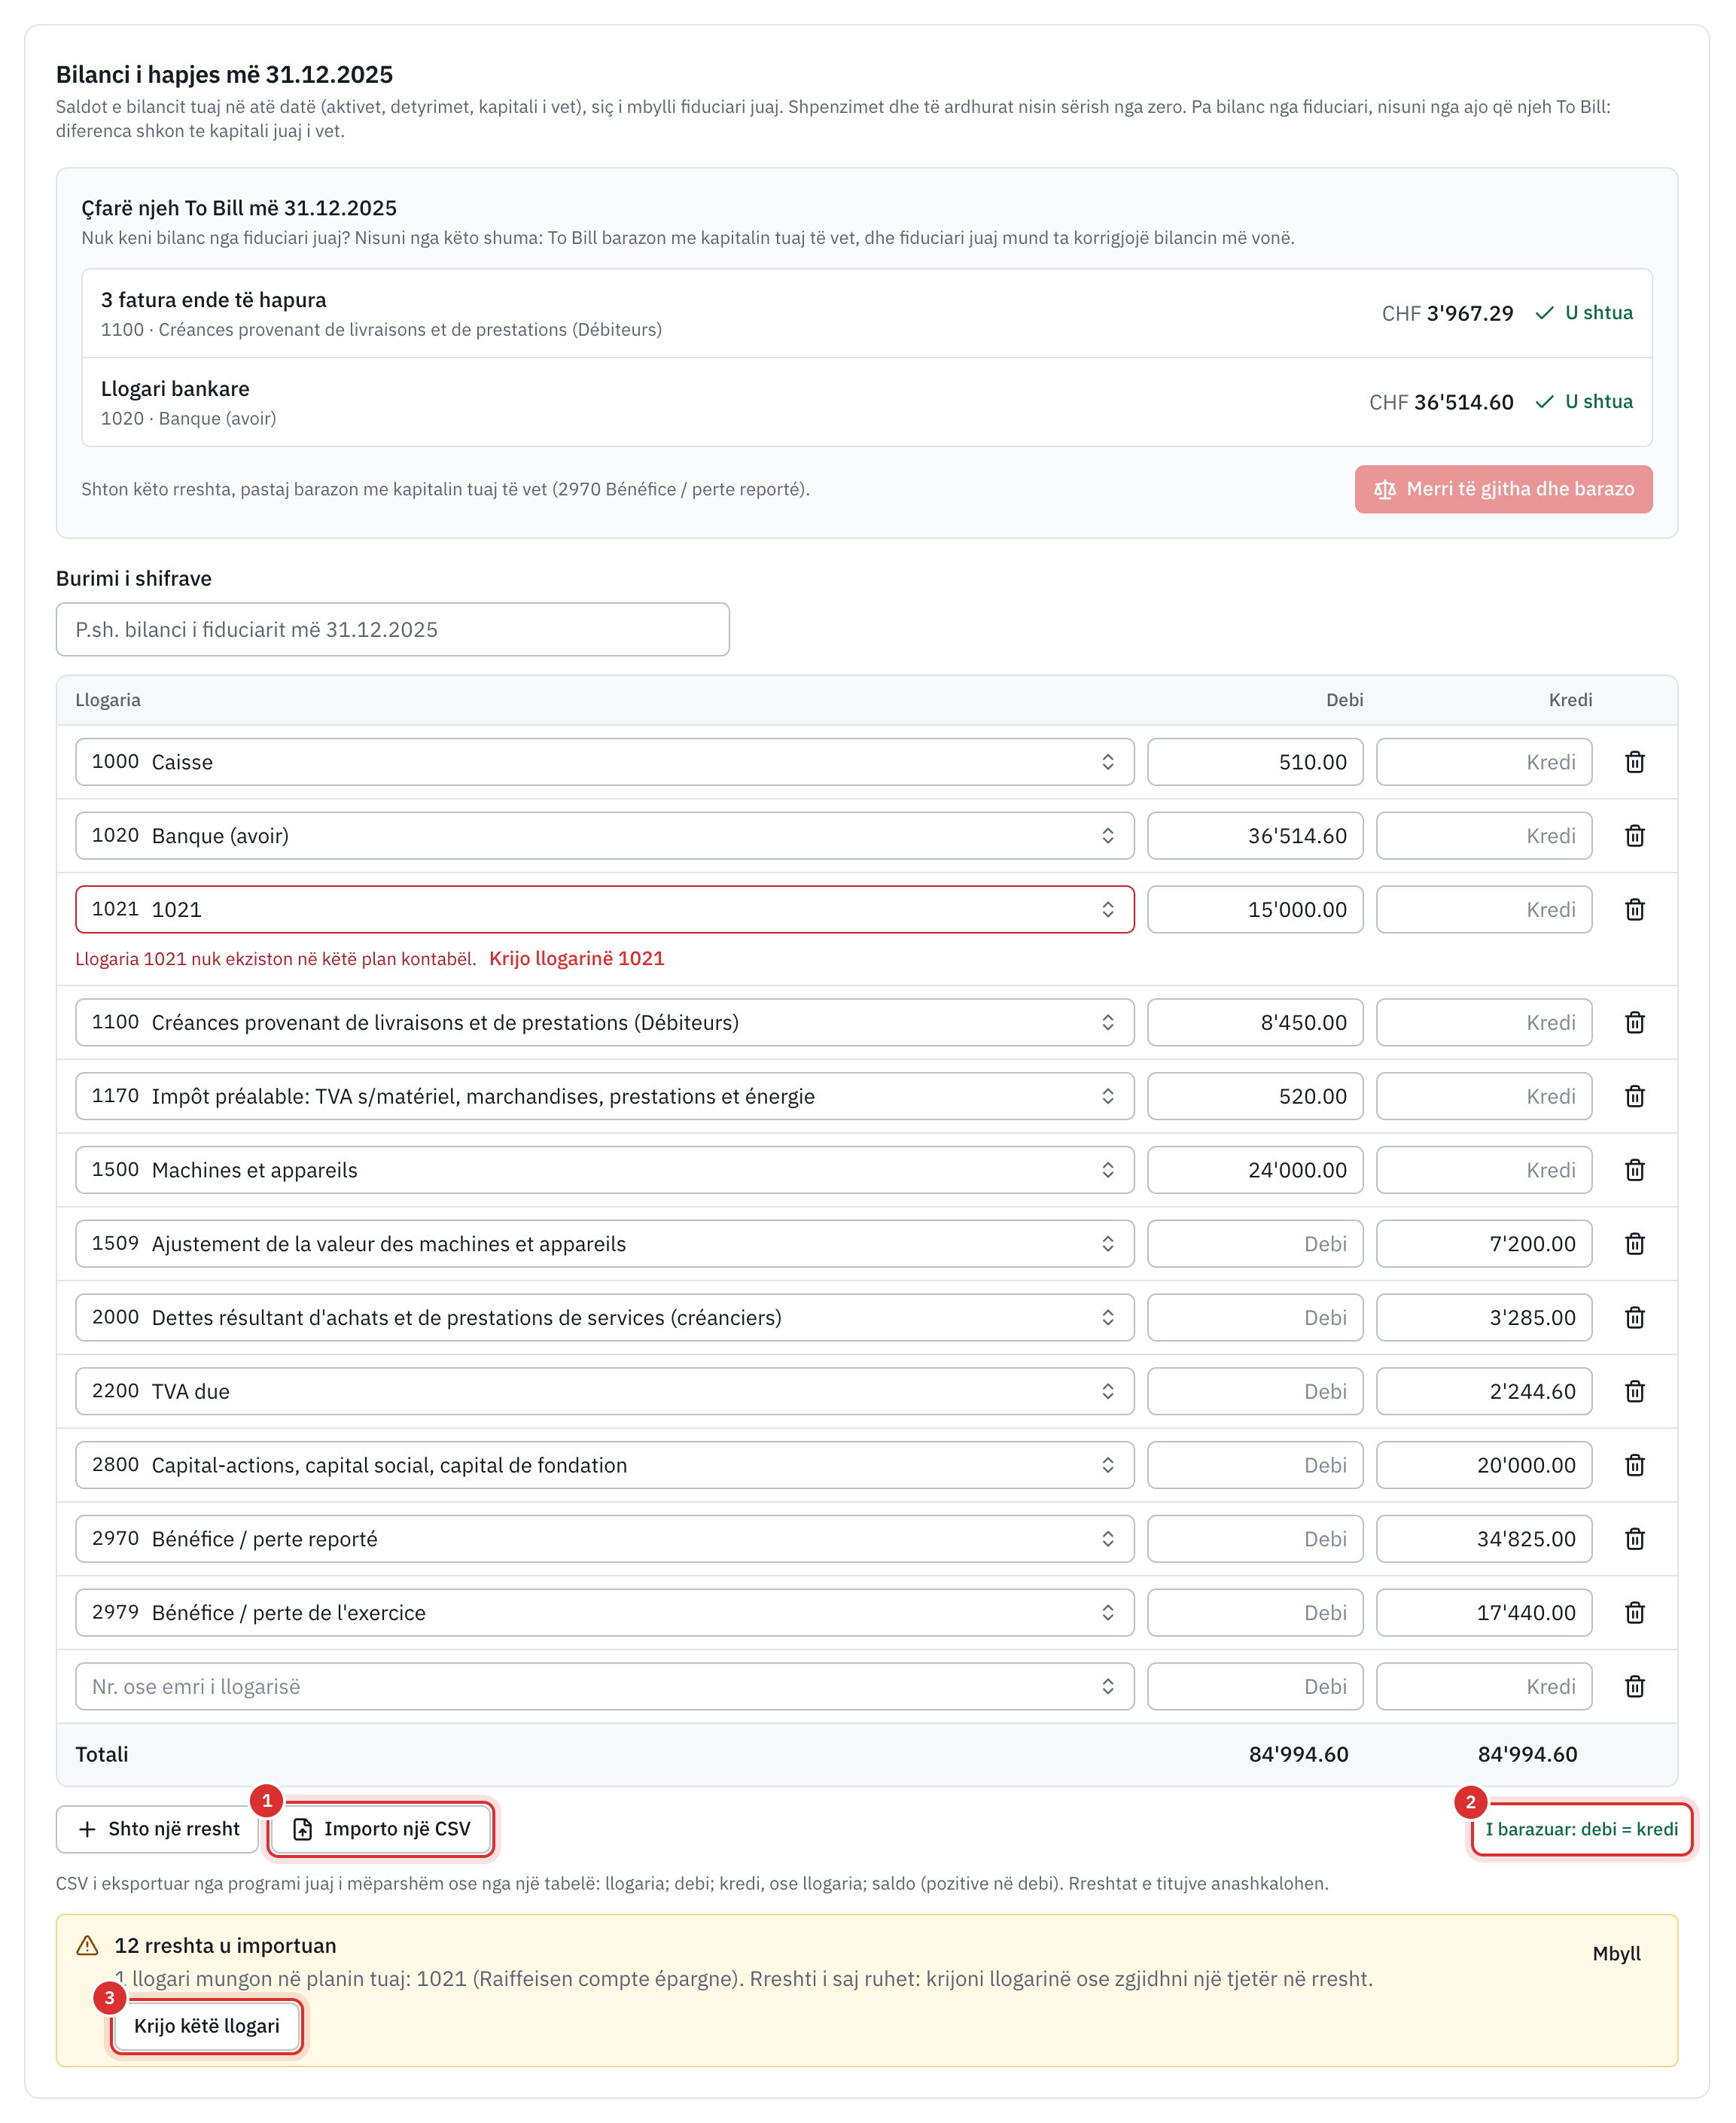Edit Kredi amount 20'000.00 for Capital-actions

pos(1484,1466)
